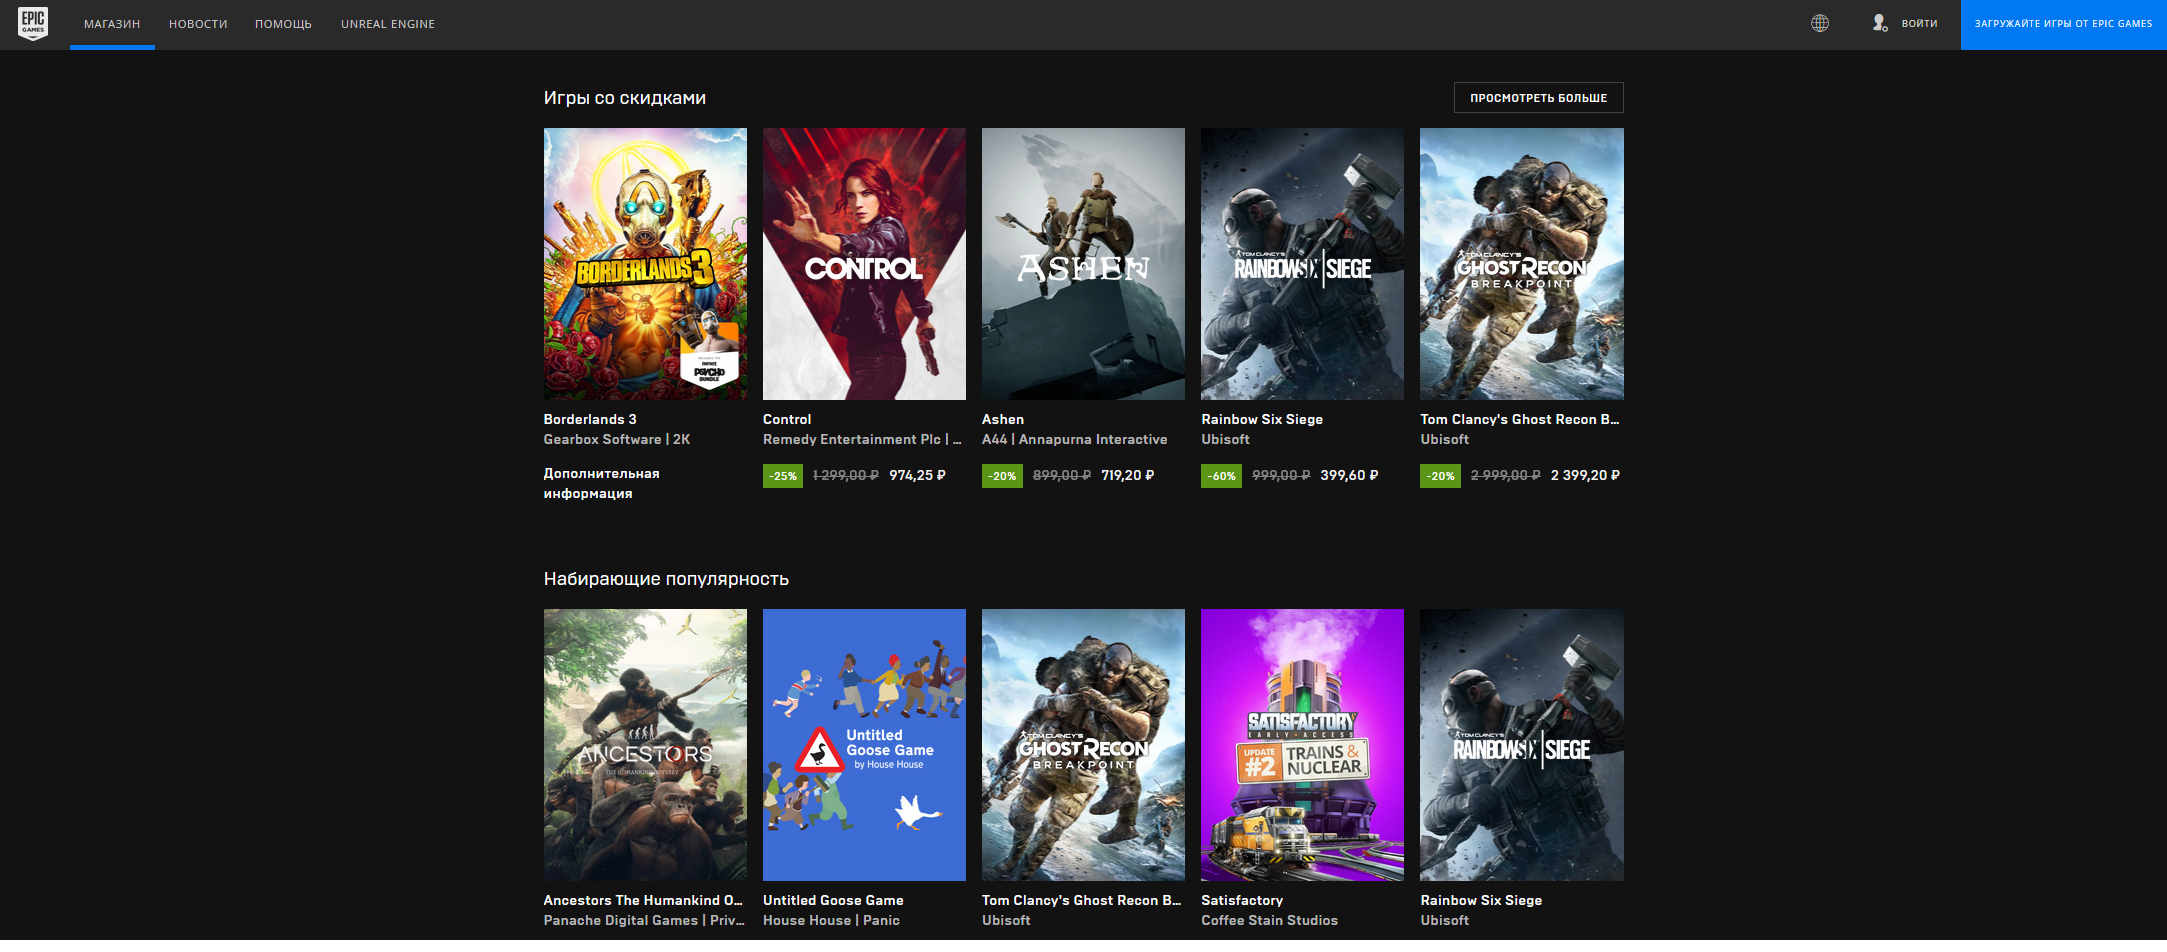Click the Control title text
This screenshot has height=952, width=2167.
[x=787, y=419]
